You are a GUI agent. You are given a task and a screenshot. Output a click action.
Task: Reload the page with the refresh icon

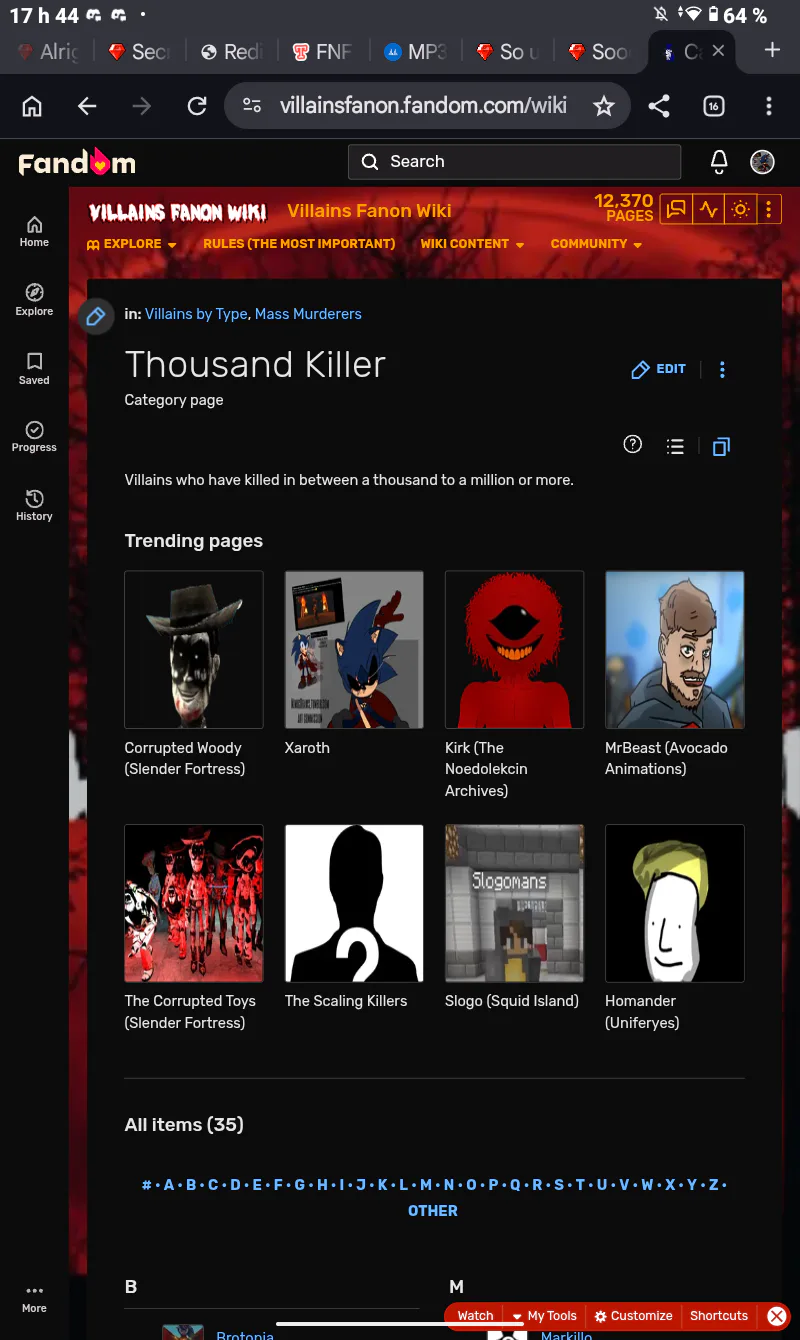pyautogui.click(x=197, y=106)
